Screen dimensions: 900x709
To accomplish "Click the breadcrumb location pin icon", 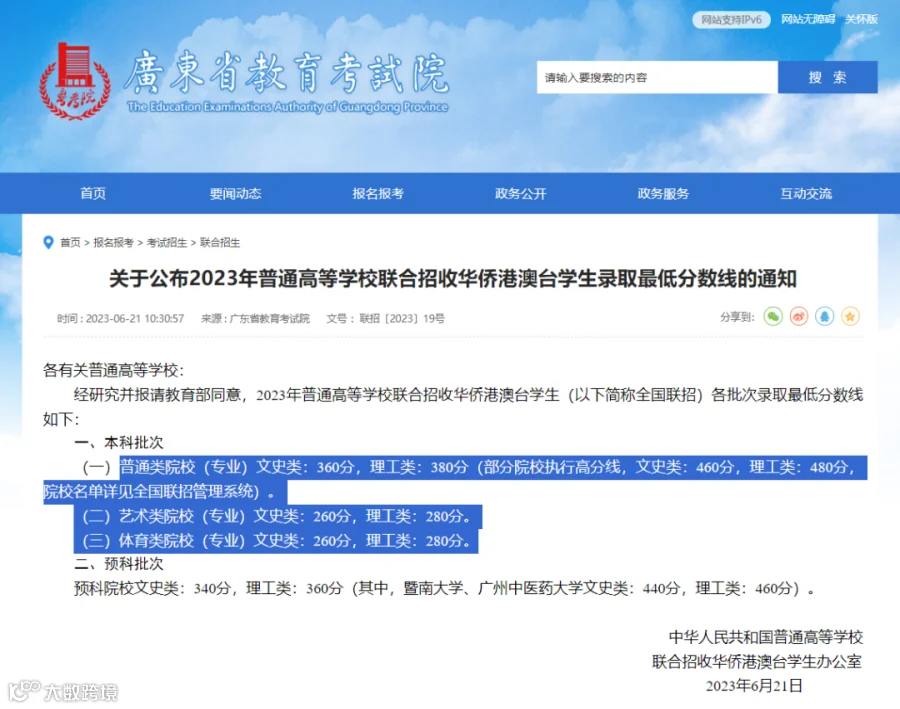I will point(49,242).
